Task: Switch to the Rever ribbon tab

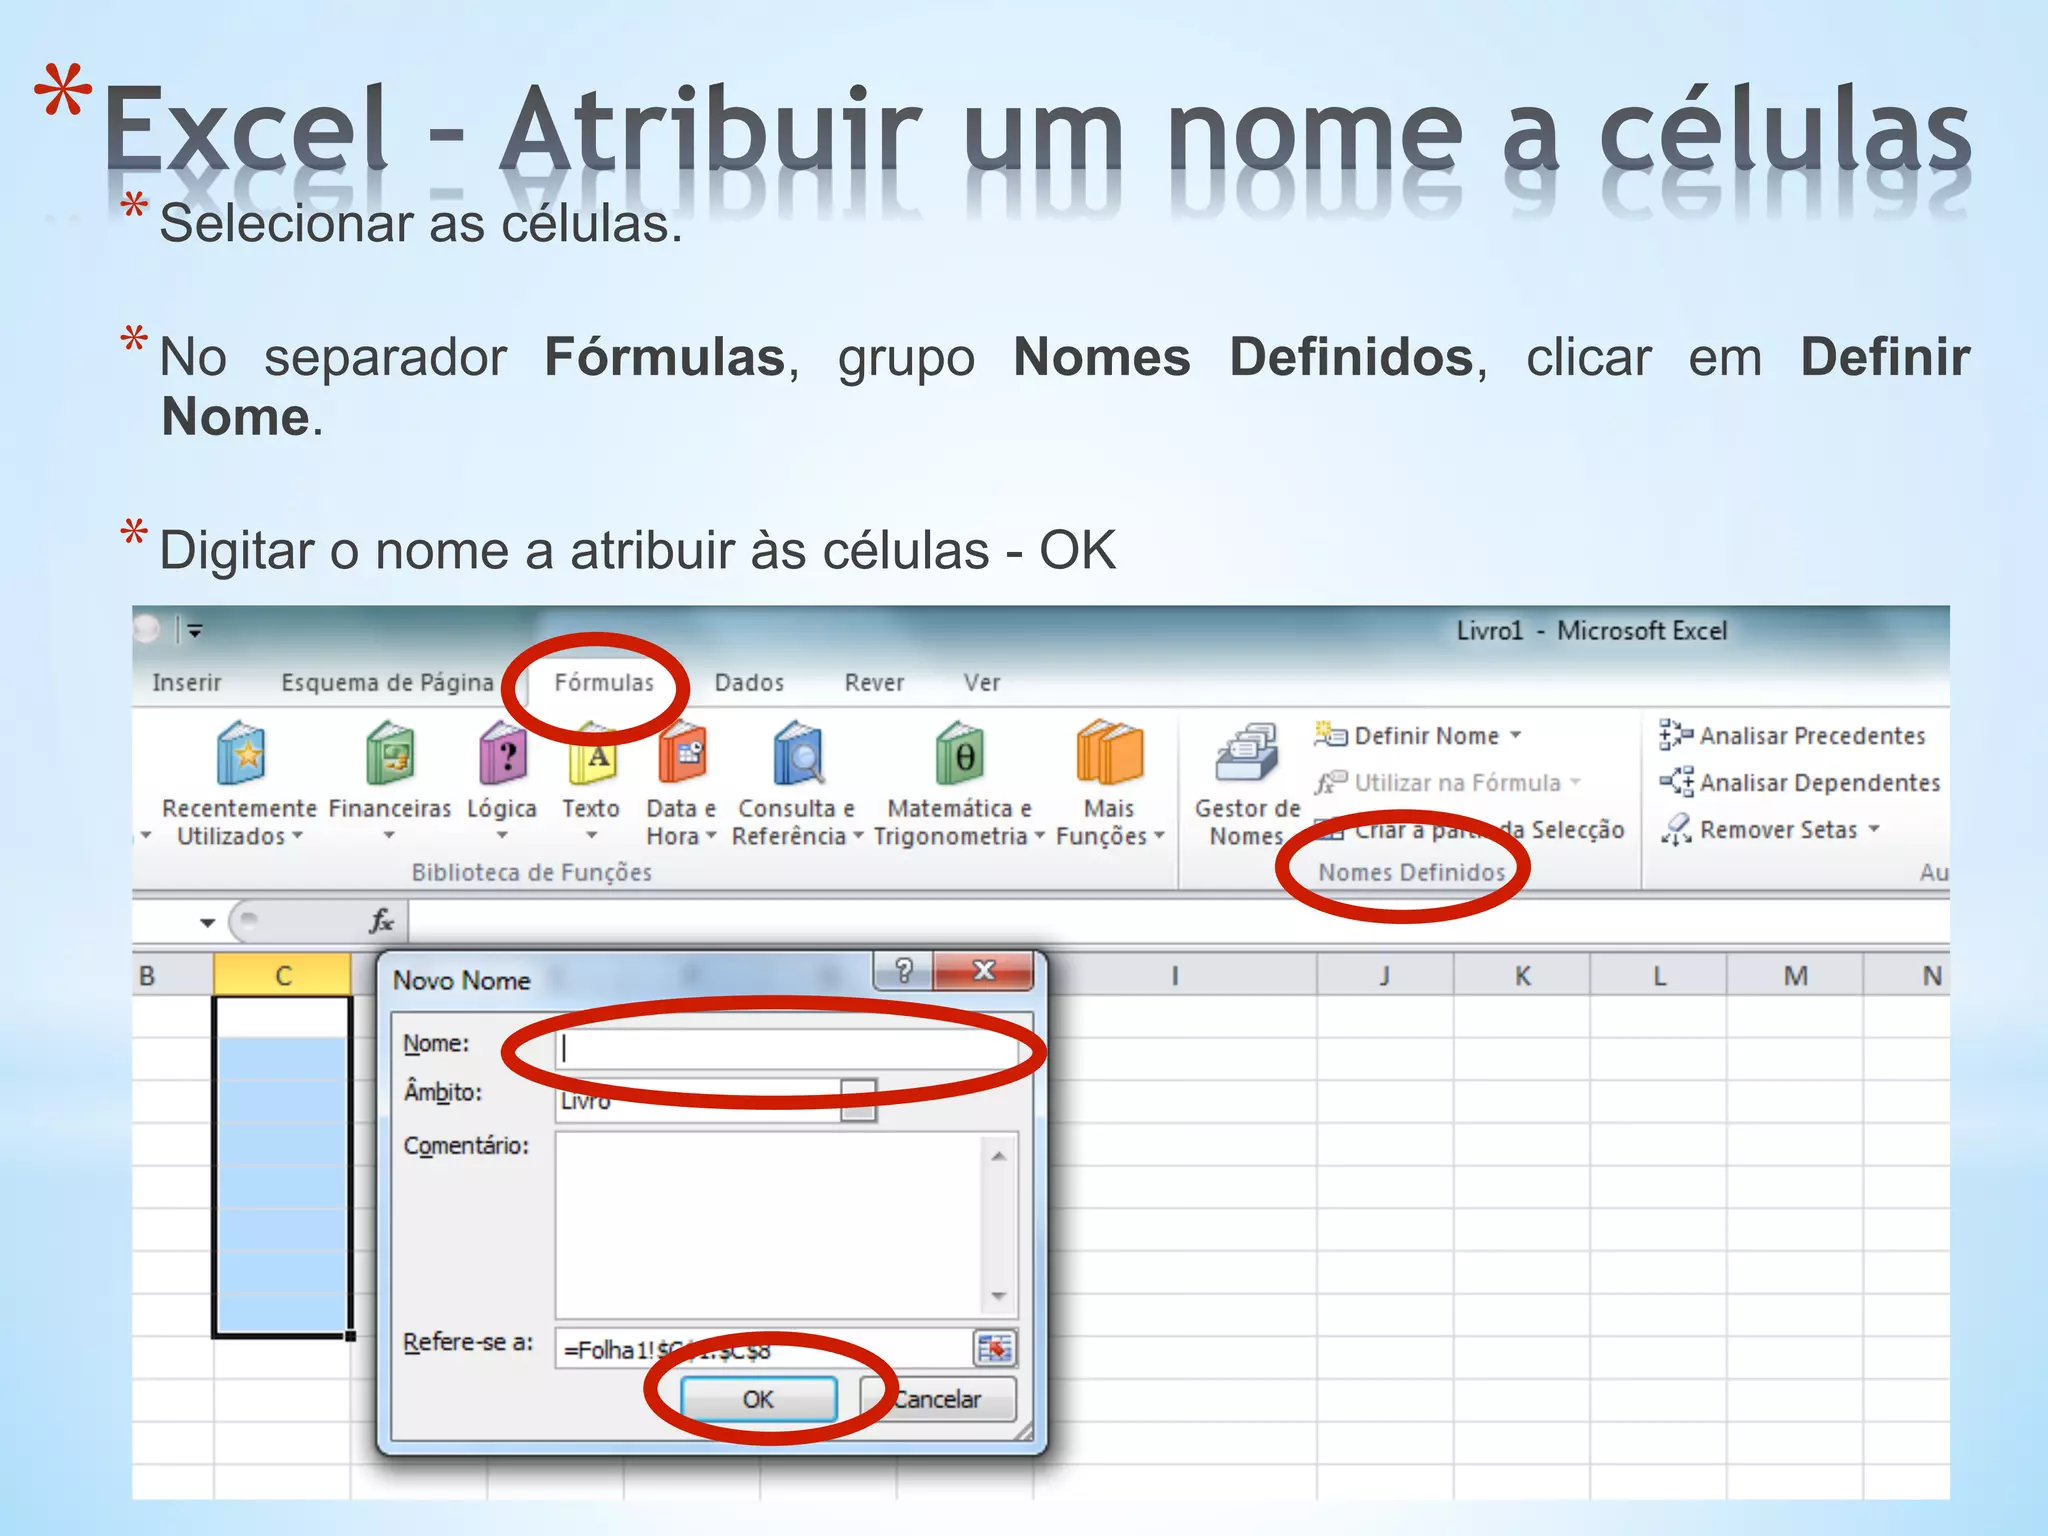Action: click(874, 682)
